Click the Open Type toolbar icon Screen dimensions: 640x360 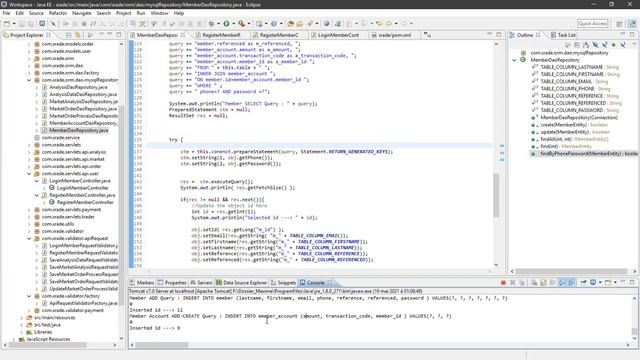point(291,24)
